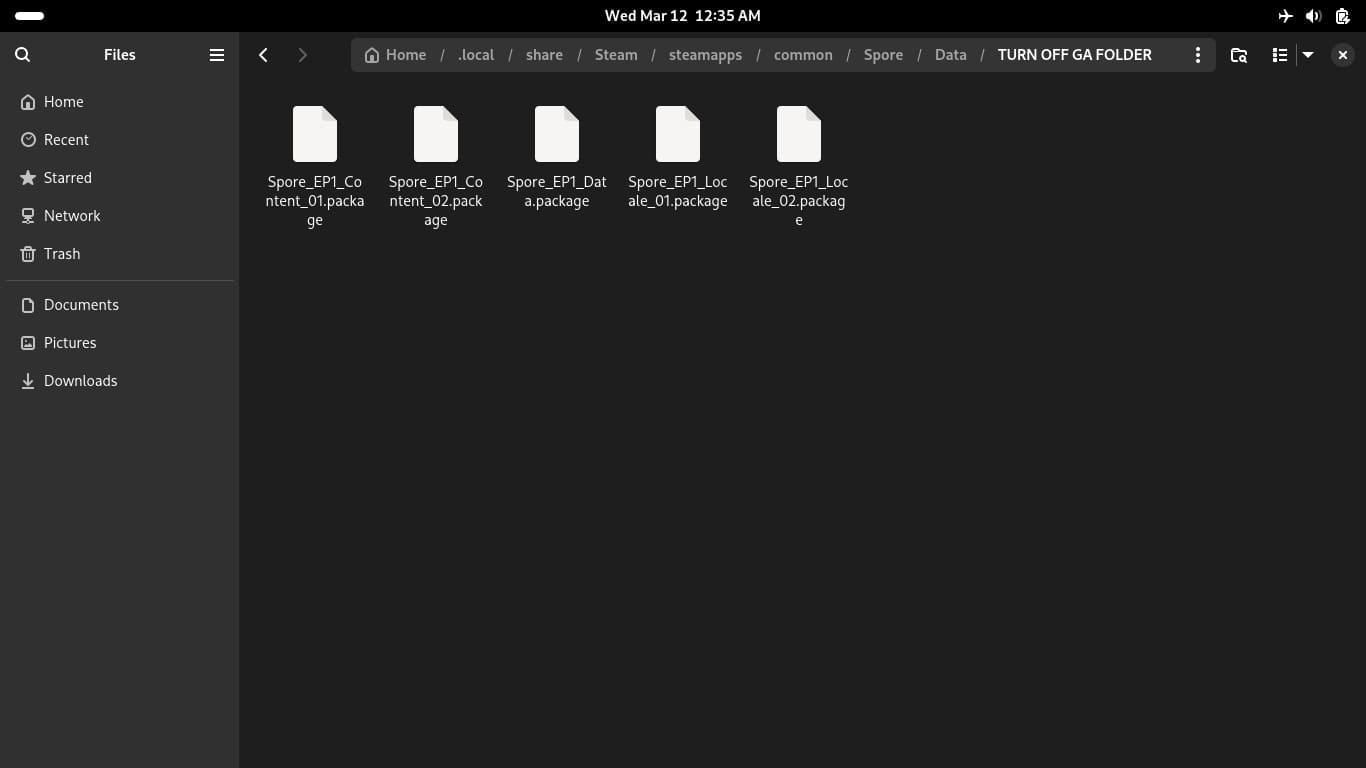Select the Spore_EP1_Locale_02.package file icon
Image resolution: width=1366 pixels, height=768 pixels.
799,134
